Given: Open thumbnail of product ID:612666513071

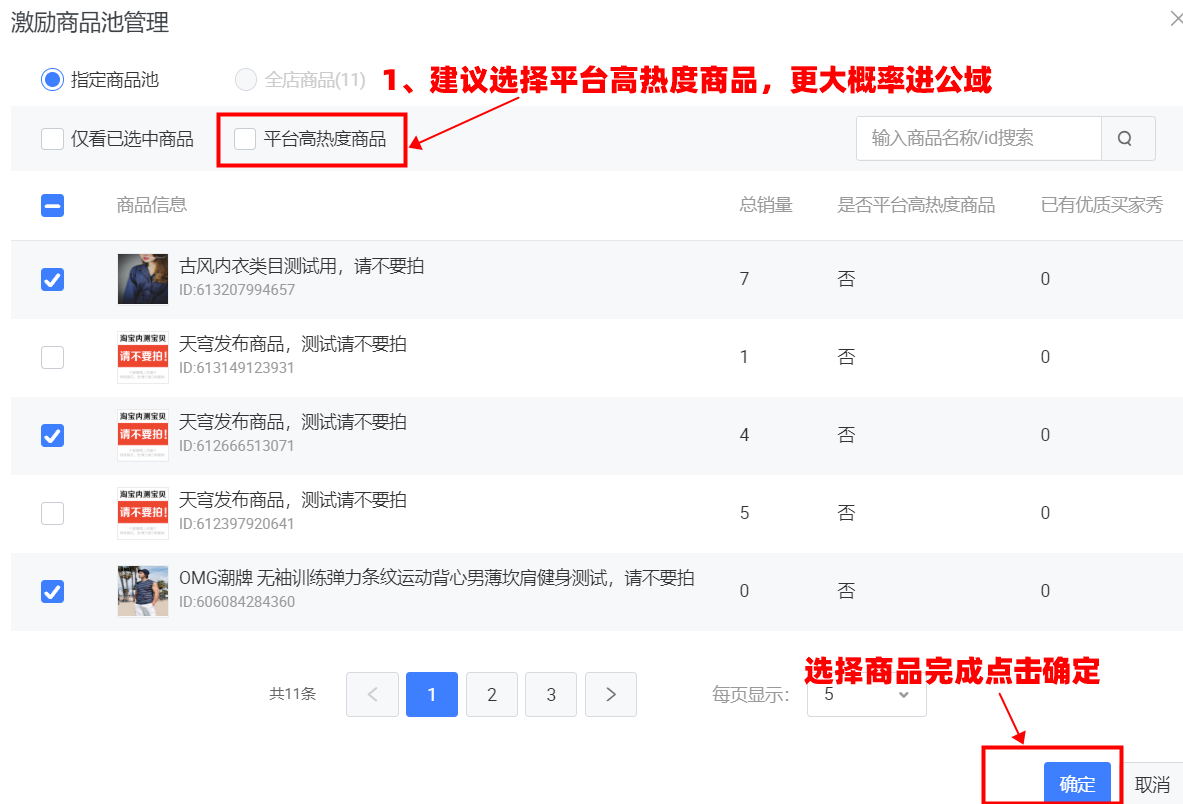Looking at the screenshot, I should coord(143,435).
